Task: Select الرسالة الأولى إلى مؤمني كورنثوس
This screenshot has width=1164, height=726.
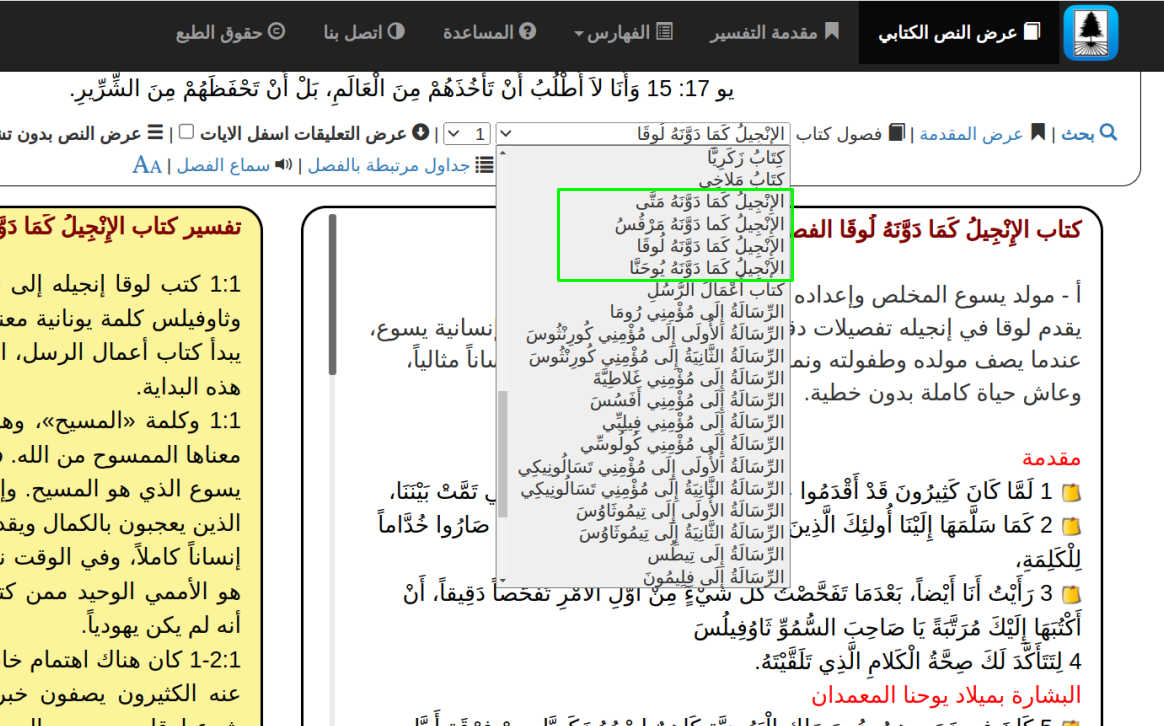Action: click(x=655, y=334)
